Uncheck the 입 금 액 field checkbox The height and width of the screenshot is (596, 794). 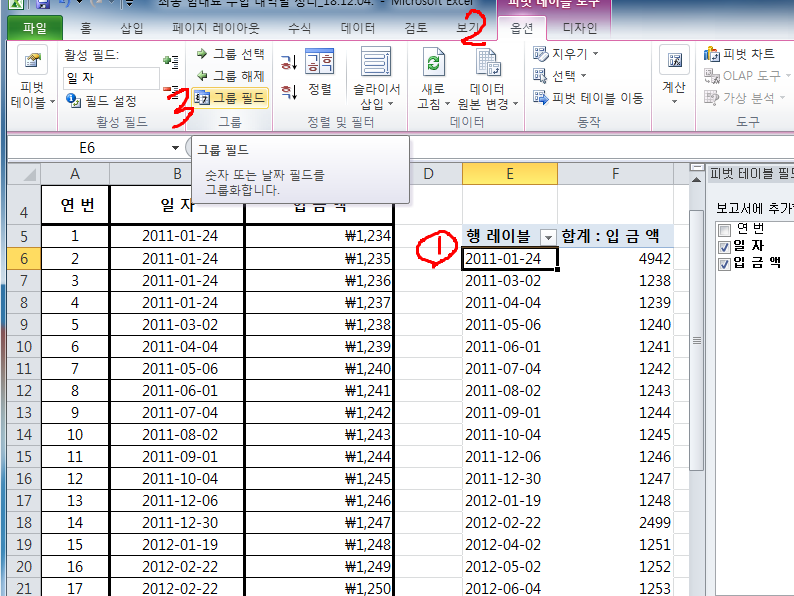point(725,264)
